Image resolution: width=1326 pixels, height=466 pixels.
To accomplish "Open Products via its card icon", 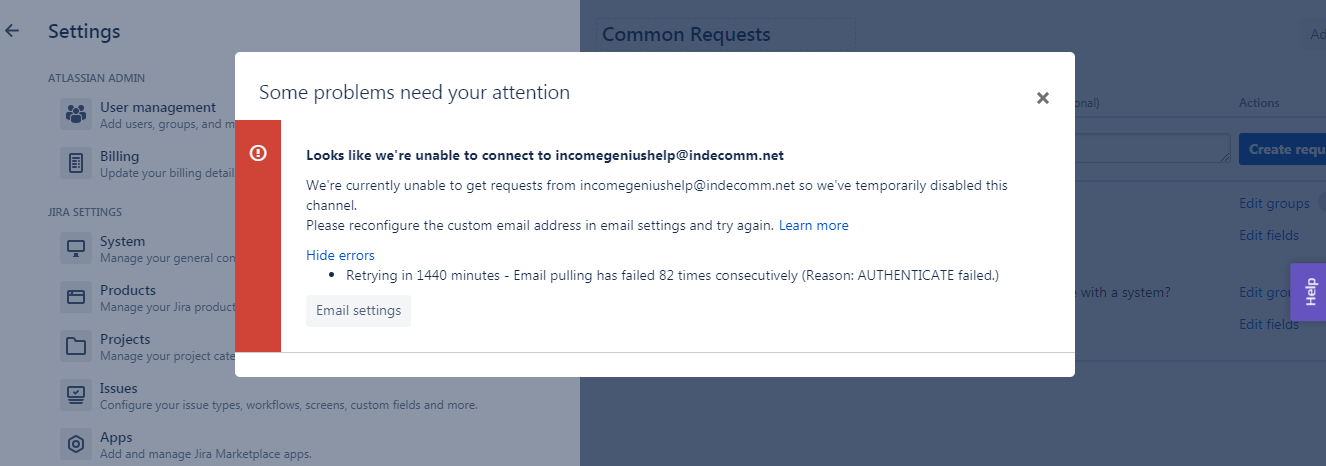I will pyautogui.click(x=76, y=297).
